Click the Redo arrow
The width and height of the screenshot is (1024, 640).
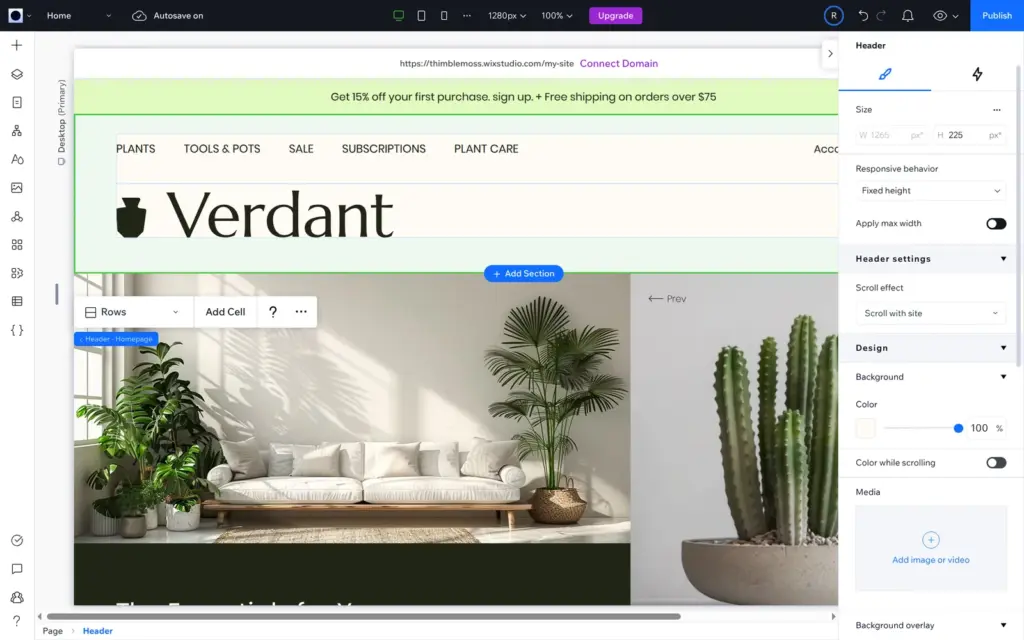(881, 15)
